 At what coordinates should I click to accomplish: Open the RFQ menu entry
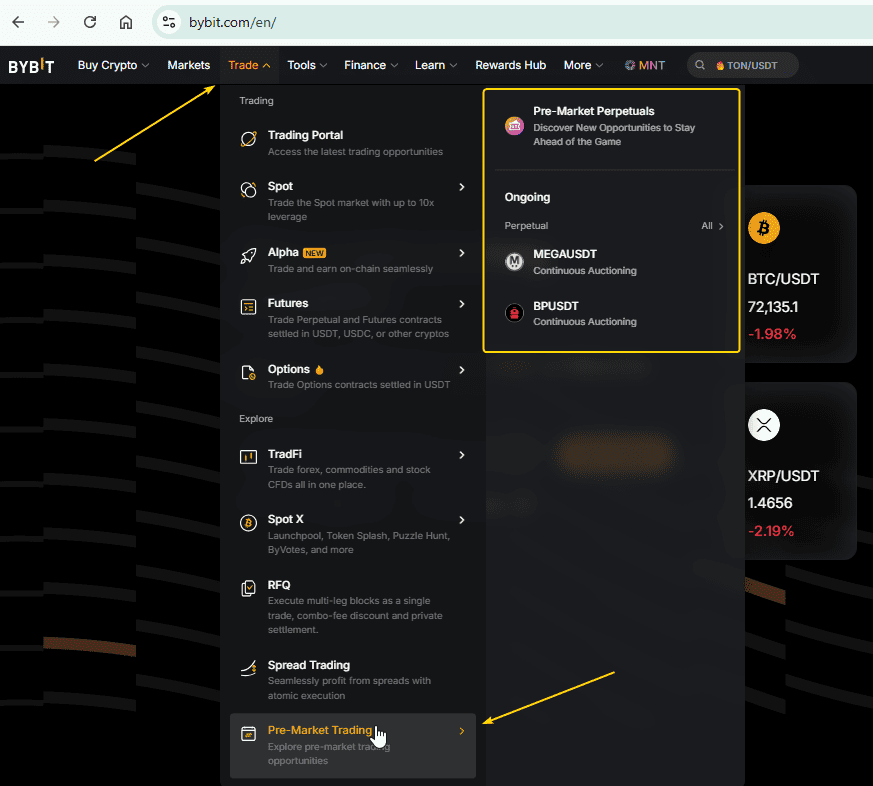tap(353, 606)
